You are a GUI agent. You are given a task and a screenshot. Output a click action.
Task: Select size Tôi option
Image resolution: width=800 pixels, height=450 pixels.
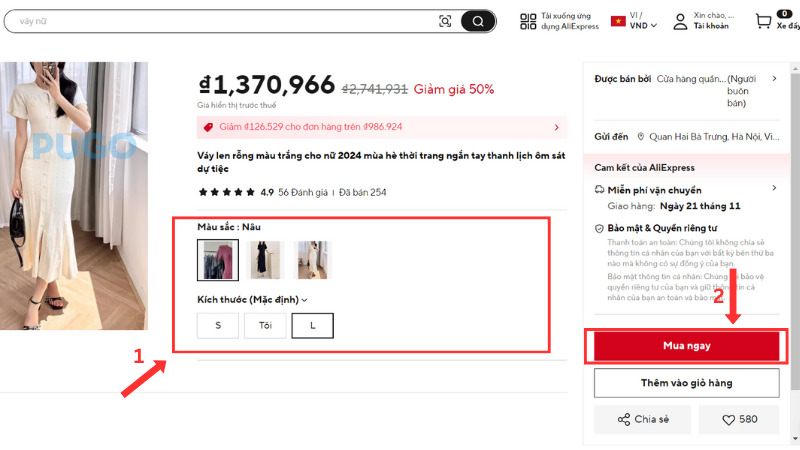(x=265, y=326)
